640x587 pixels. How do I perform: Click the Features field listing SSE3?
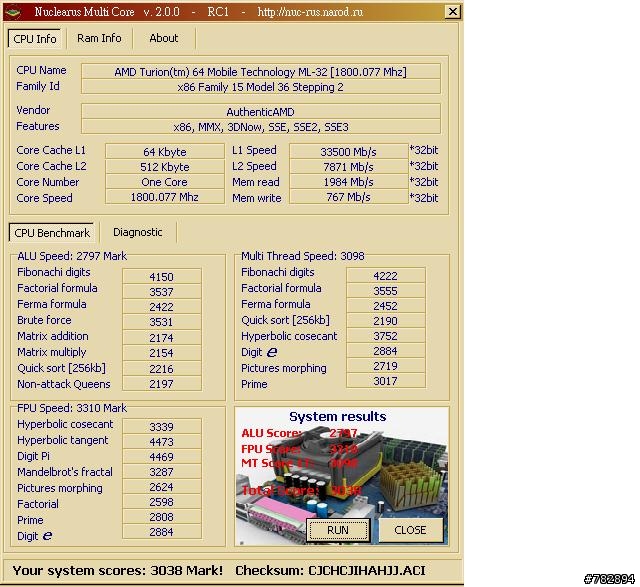tap(260, 127)
